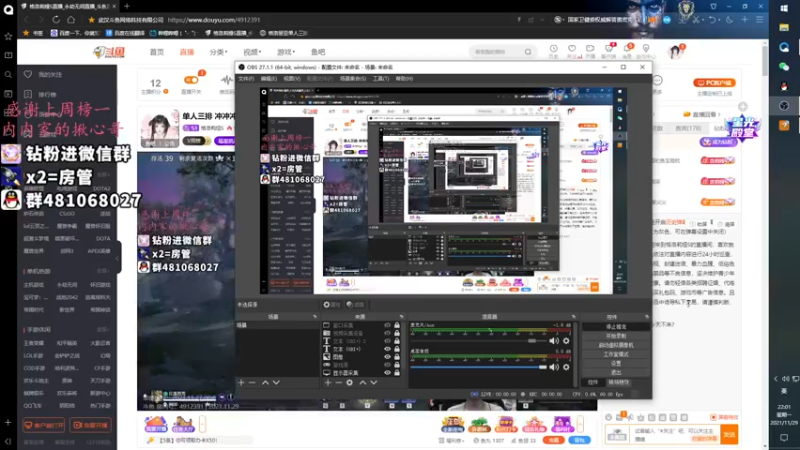Open settings gear for 桌面音频 channel
The image size is (800, 450).
click(566, 367)
